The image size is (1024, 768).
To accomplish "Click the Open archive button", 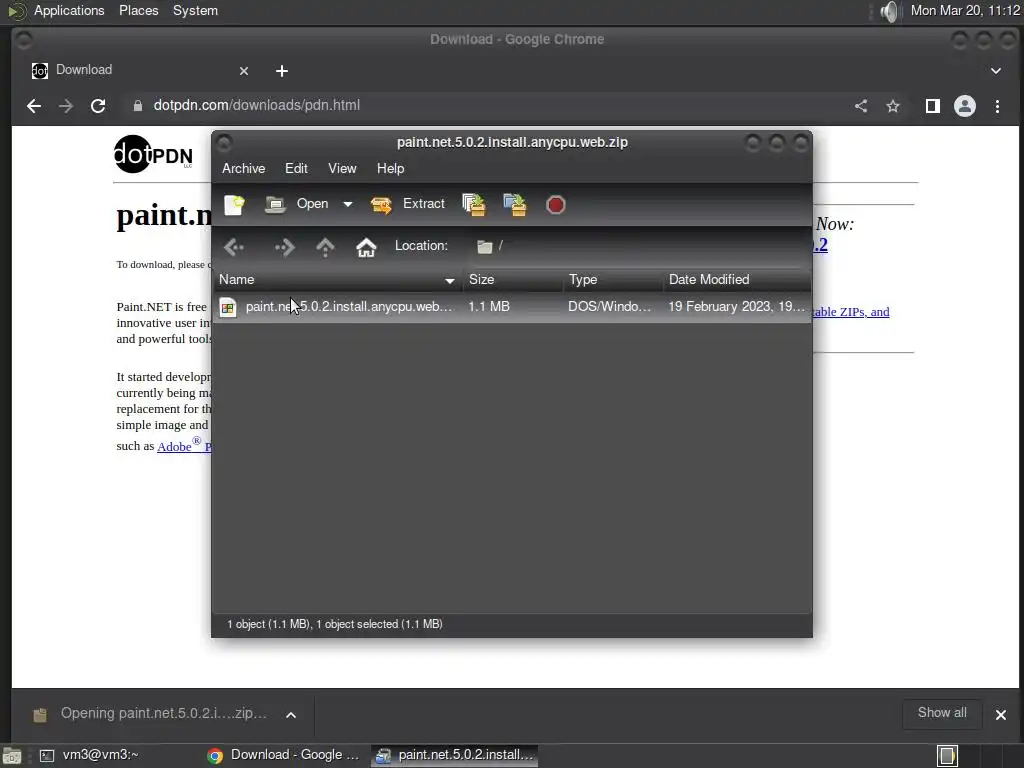I will (x=297, y=204).
